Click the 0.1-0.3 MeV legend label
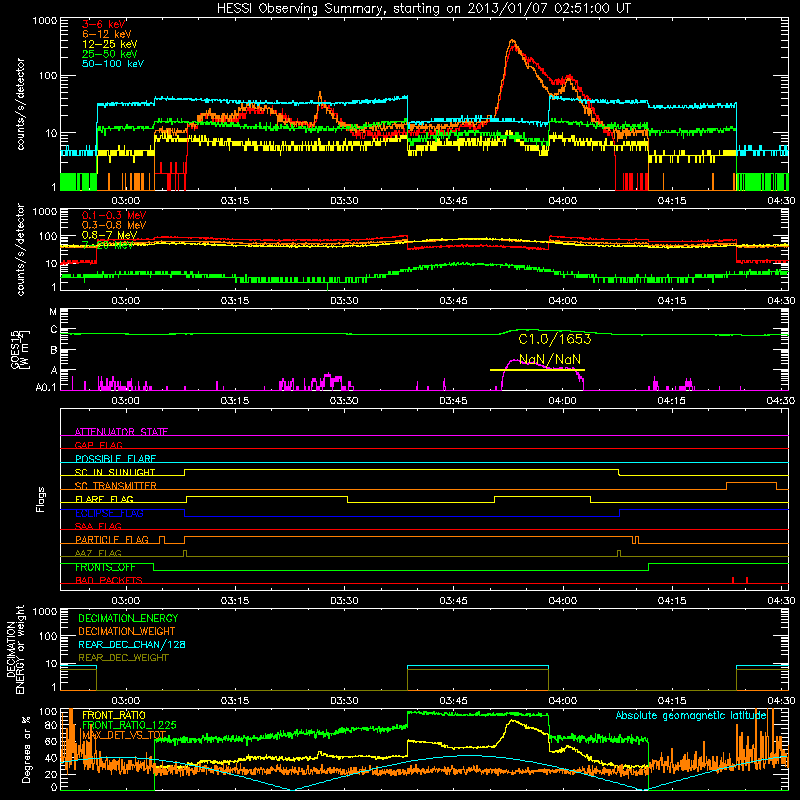This screenshot has width=800, height=800. 114,215
